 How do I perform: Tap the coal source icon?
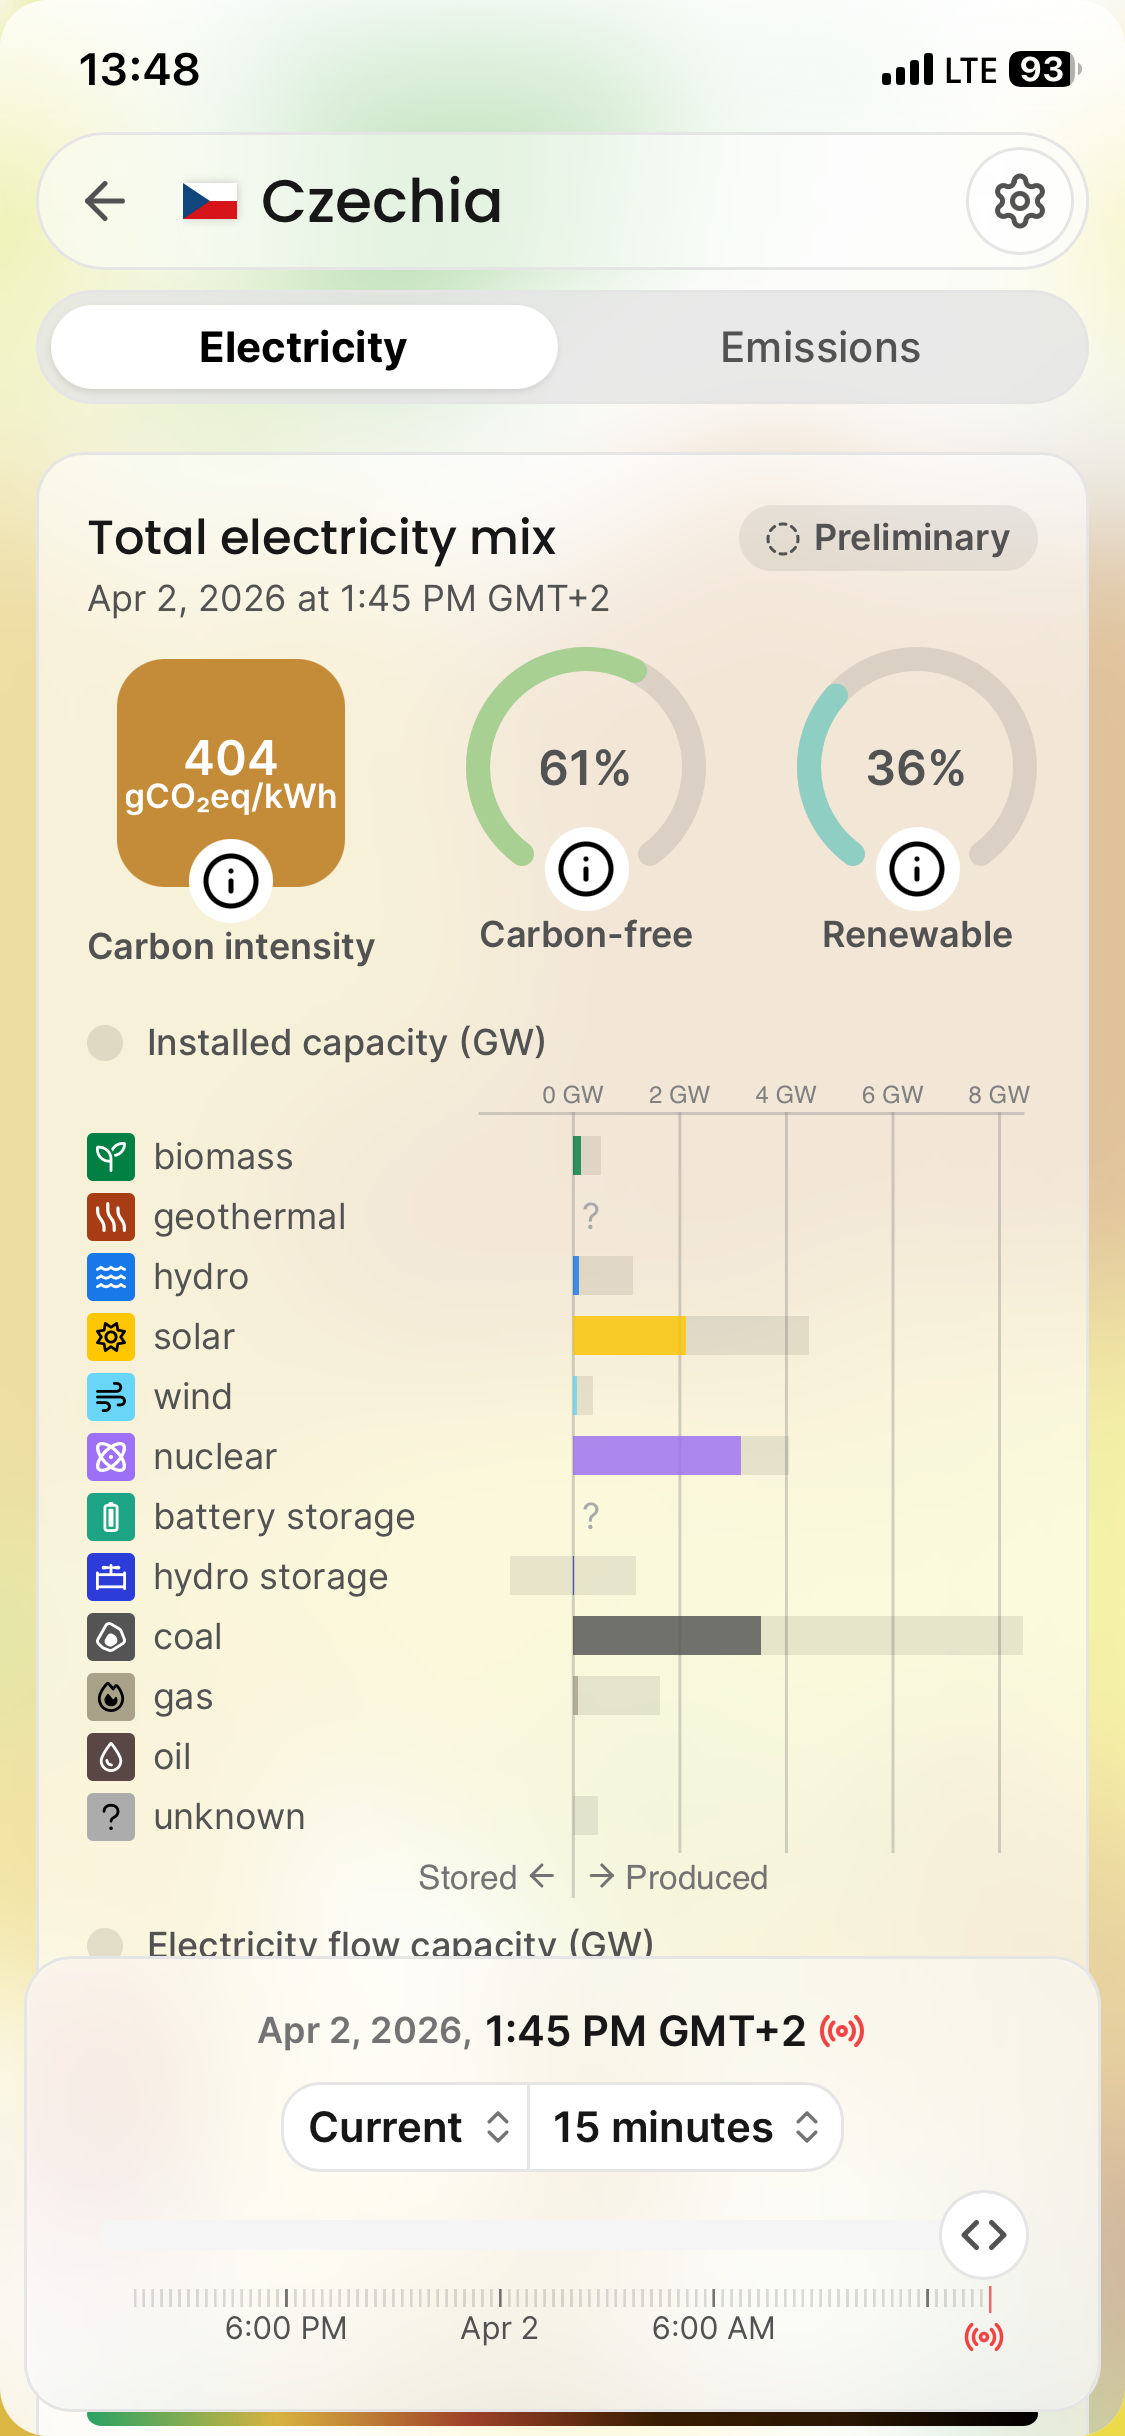click(111, 1637)
